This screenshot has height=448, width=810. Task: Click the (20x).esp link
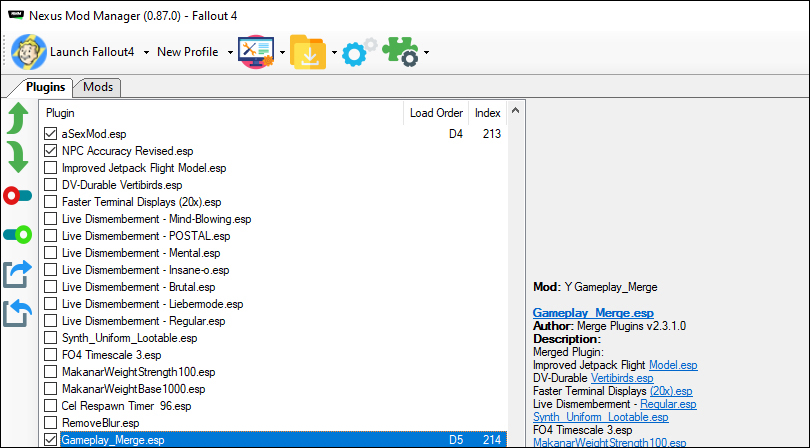tap(671, 391)
